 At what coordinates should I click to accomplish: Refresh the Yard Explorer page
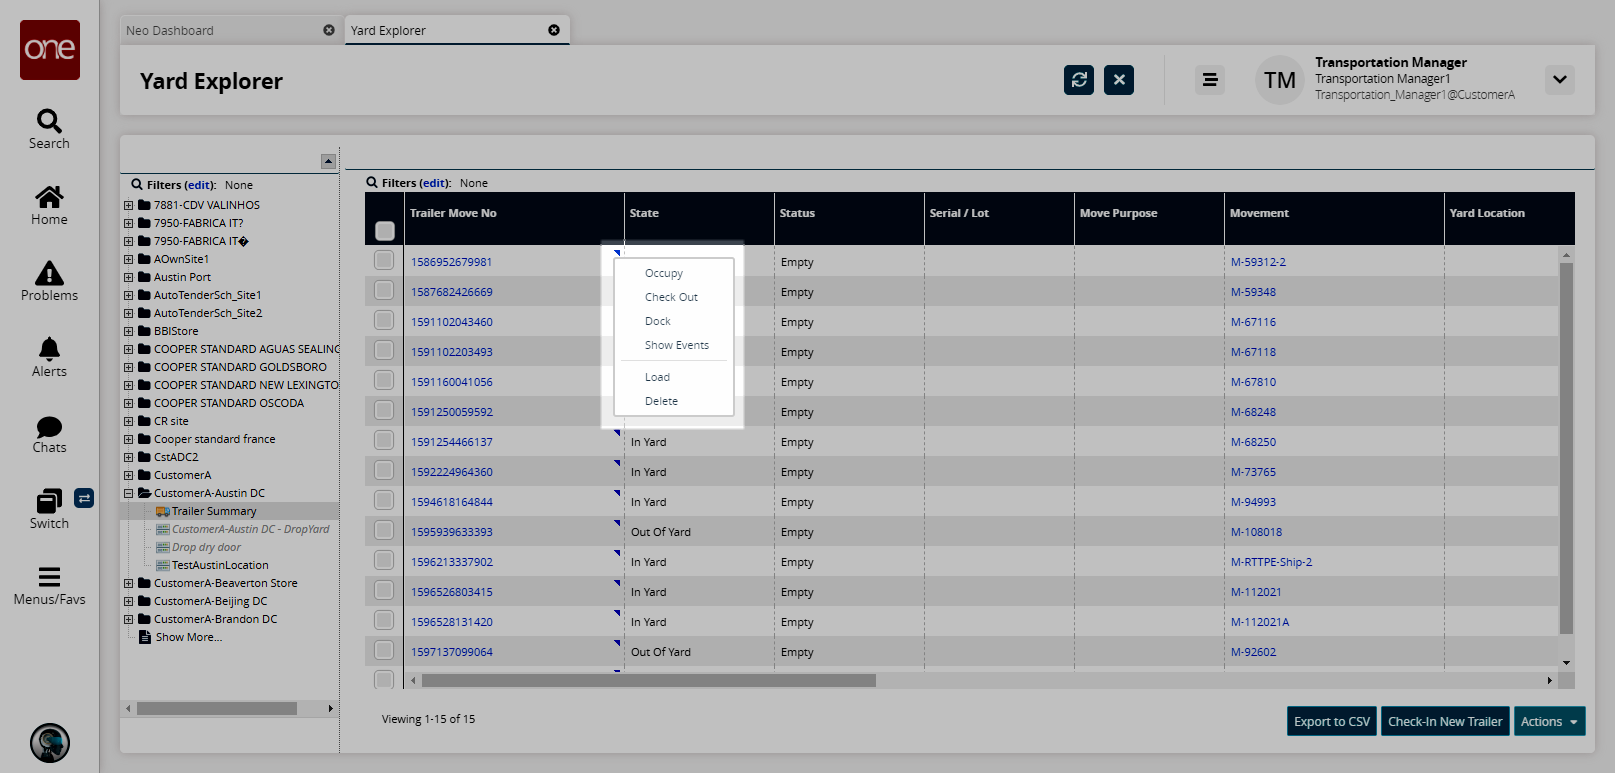click(1078, 80)
